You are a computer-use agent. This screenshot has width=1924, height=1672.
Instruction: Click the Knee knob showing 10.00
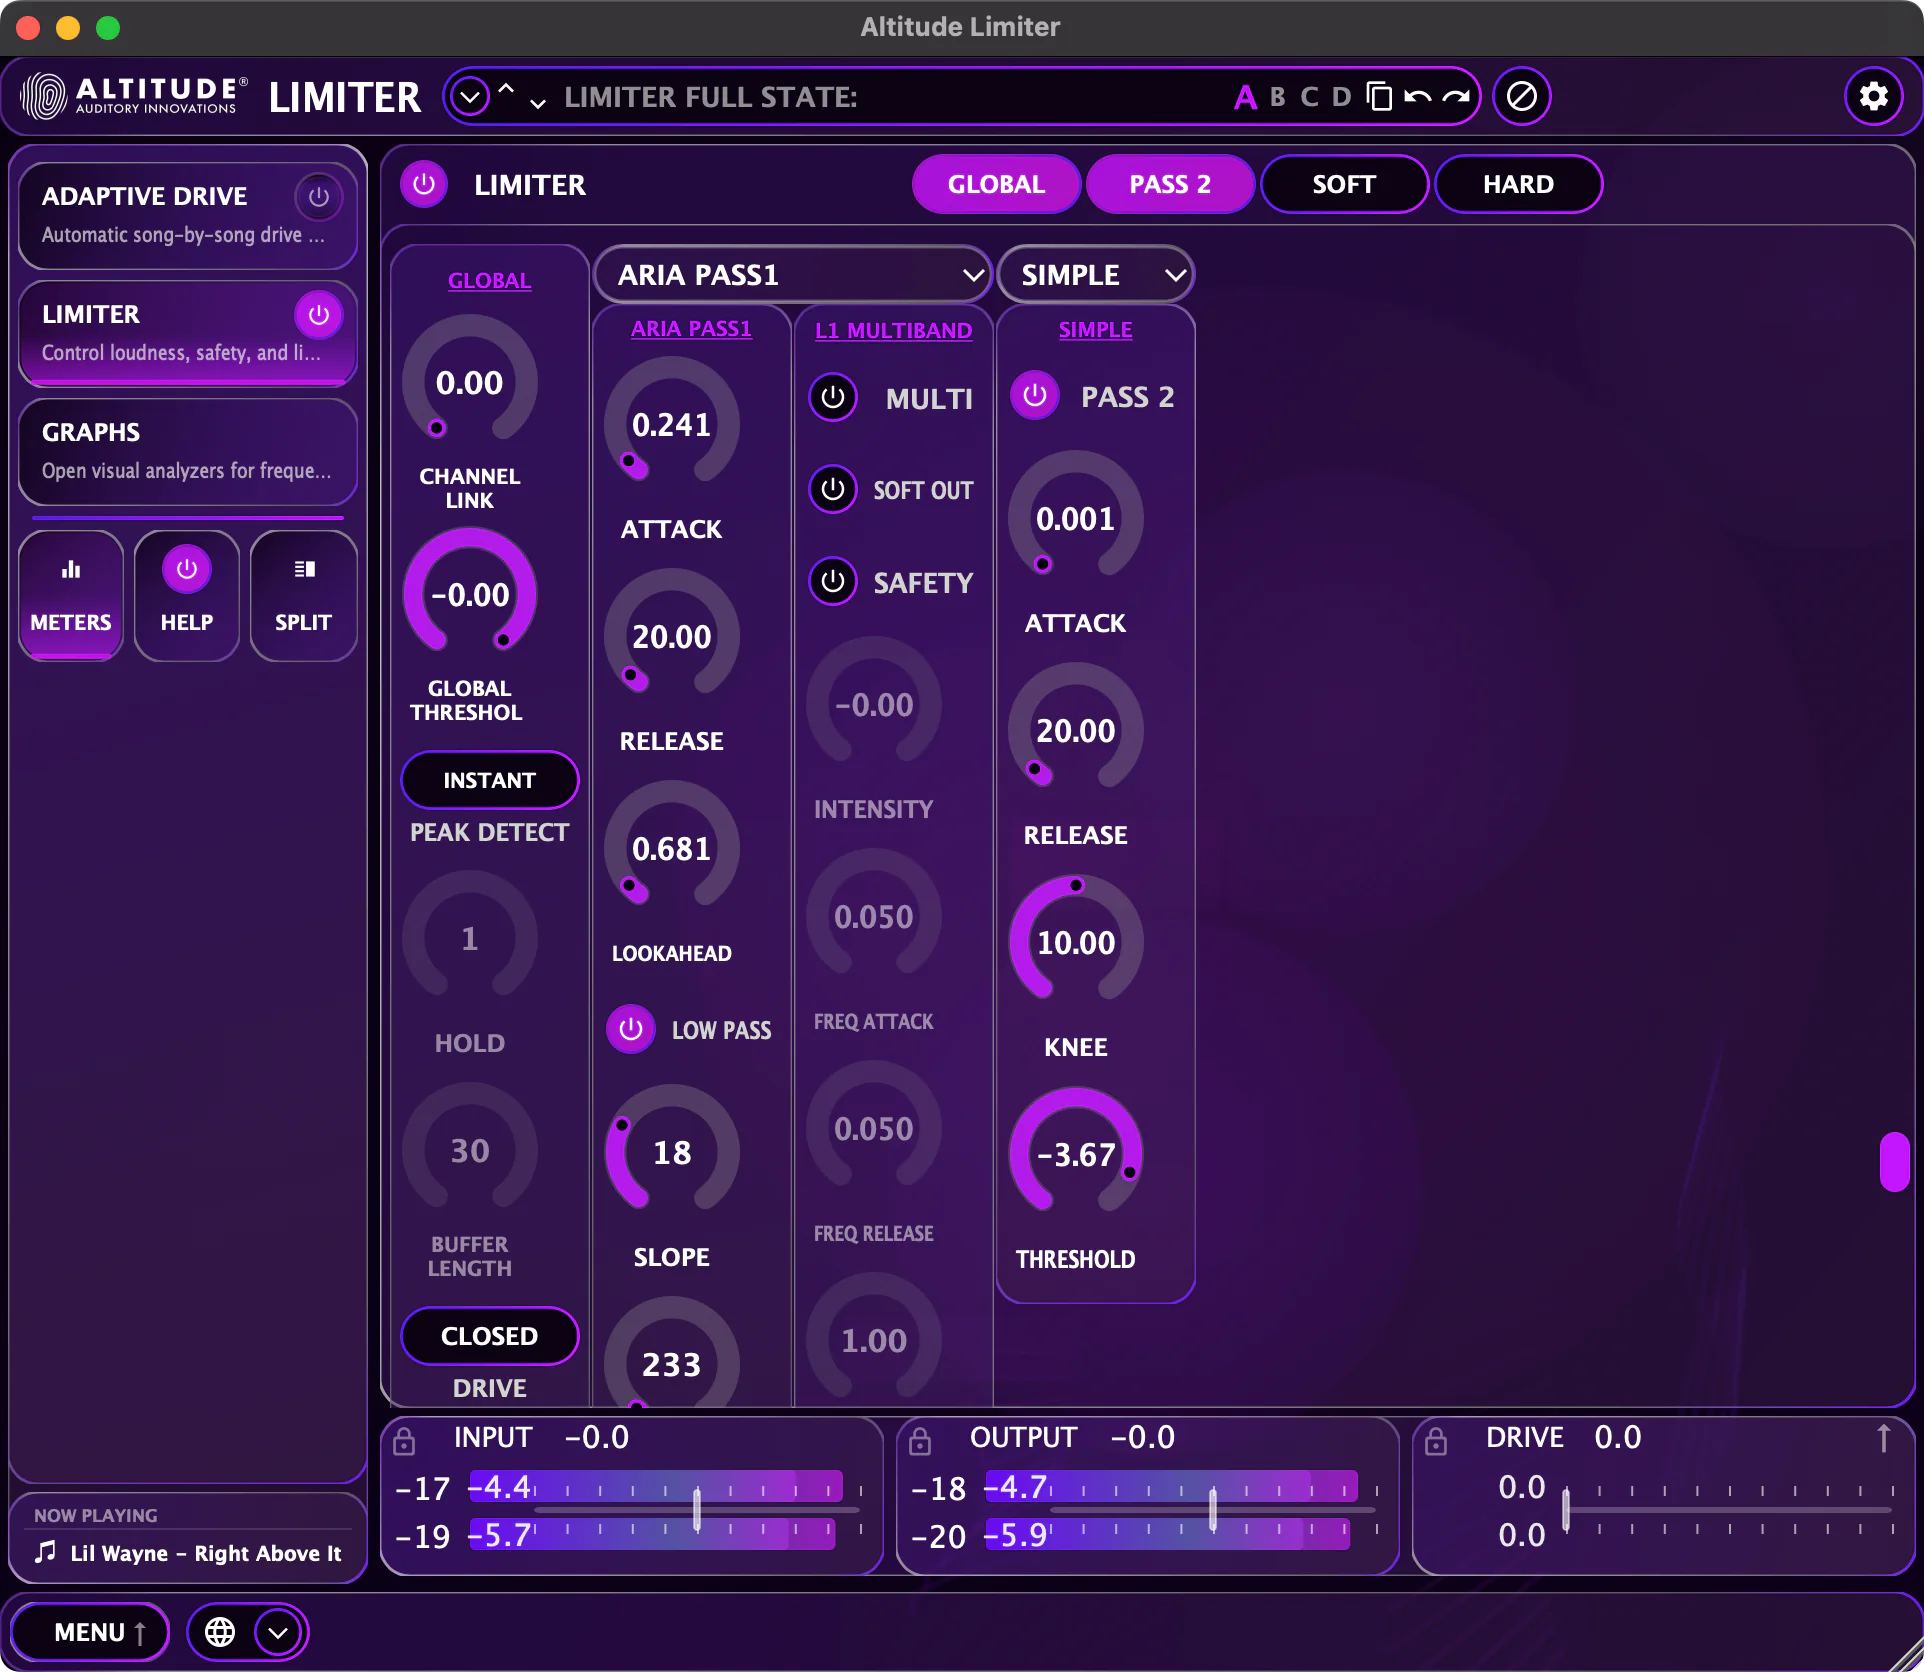tap(1075, 942)
